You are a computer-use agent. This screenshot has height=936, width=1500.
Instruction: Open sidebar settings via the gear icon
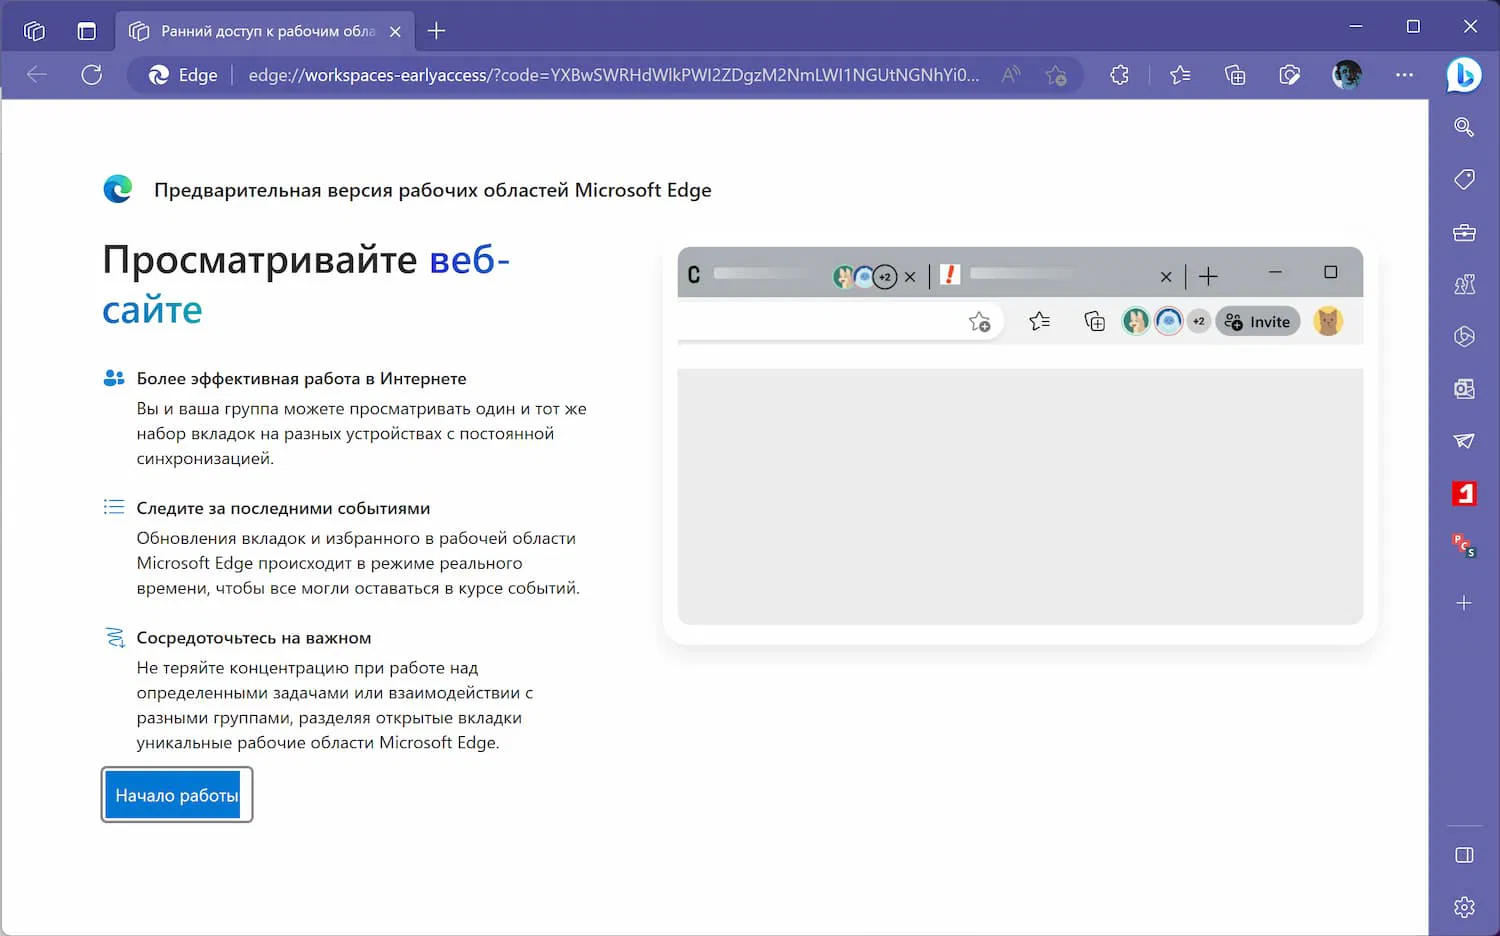[x=1464, y=907]
